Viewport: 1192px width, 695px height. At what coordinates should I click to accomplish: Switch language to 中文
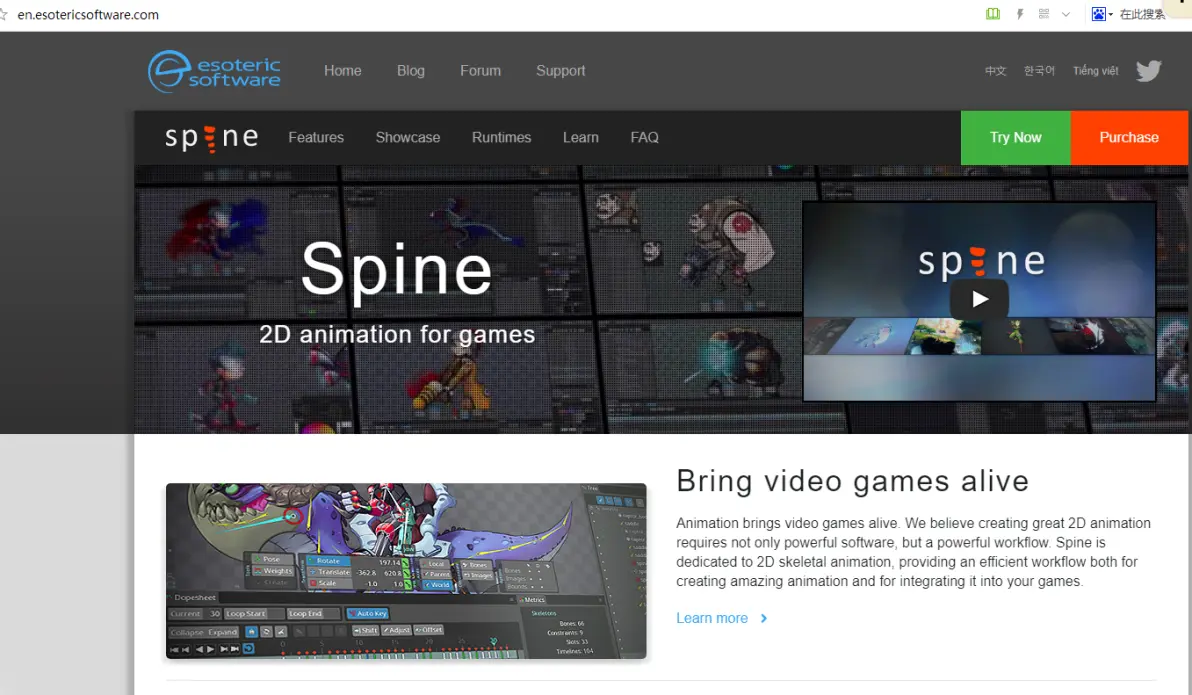995,71
